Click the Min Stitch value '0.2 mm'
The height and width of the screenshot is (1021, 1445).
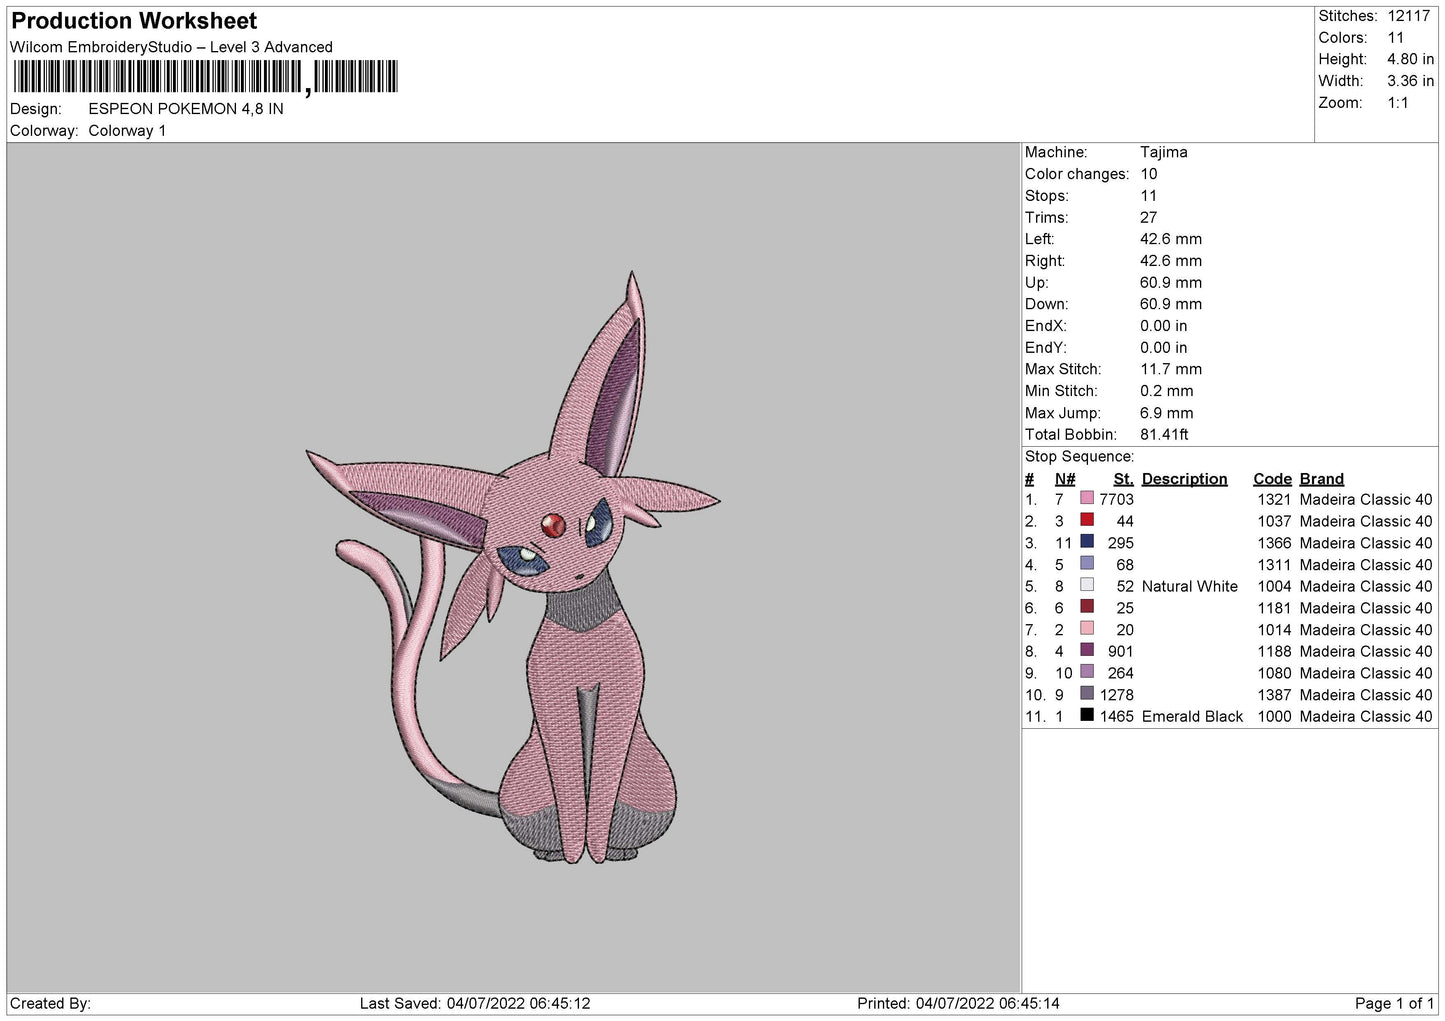pos(1167,391)
